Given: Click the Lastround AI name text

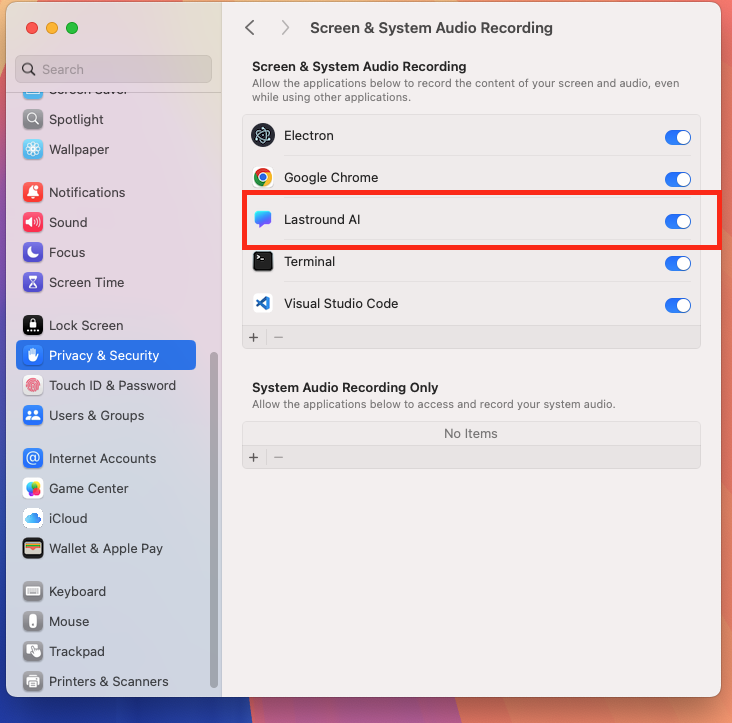Looking at the screenshot, I should [x=322, y=219].
